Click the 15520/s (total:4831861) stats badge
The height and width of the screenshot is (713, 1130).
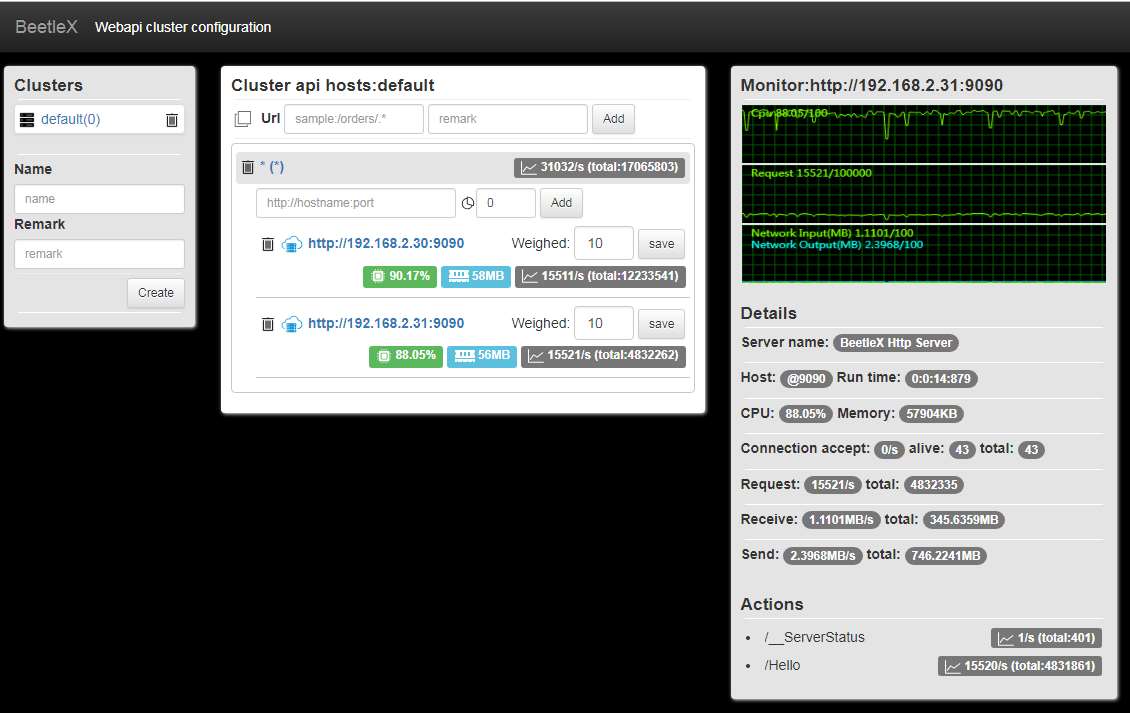pyautogui.click(x=1020, y=666)
